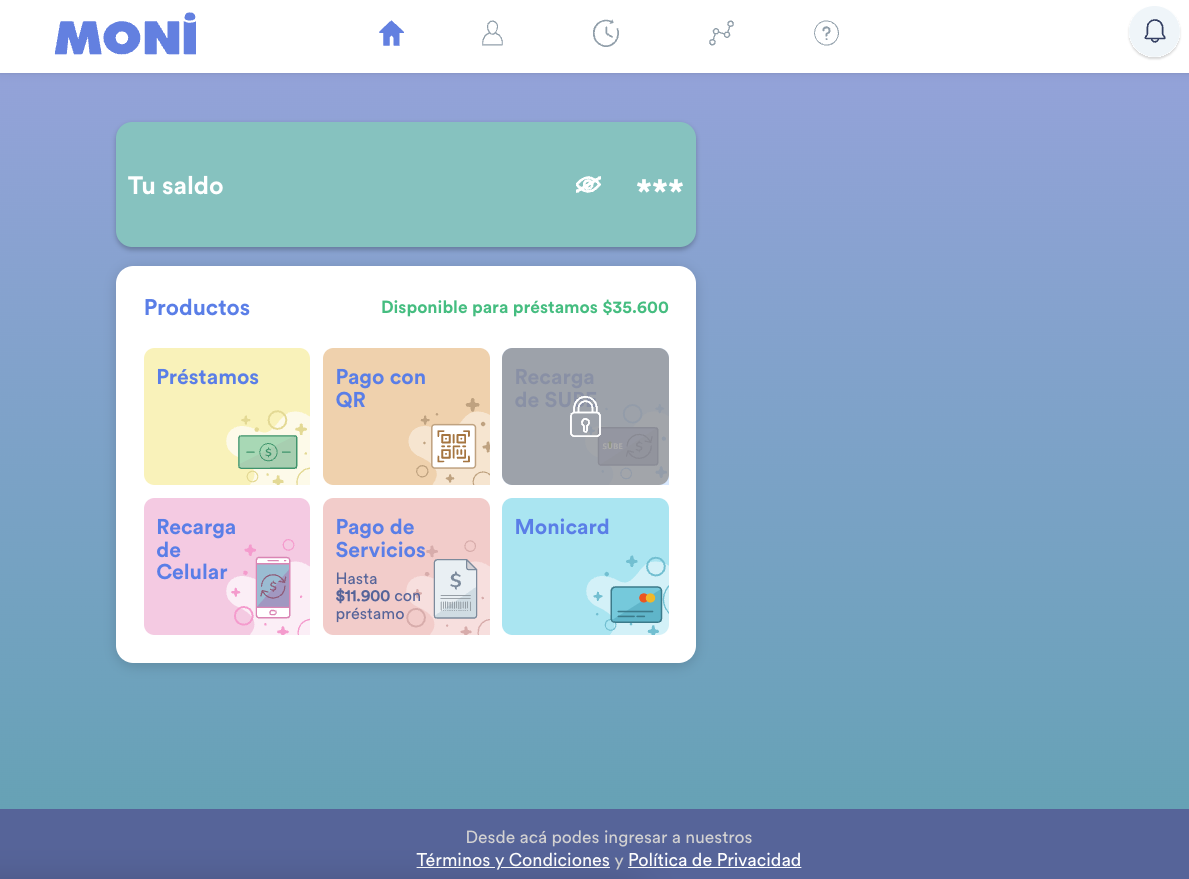
Task: Click the Productos heading
Action: 197,307
